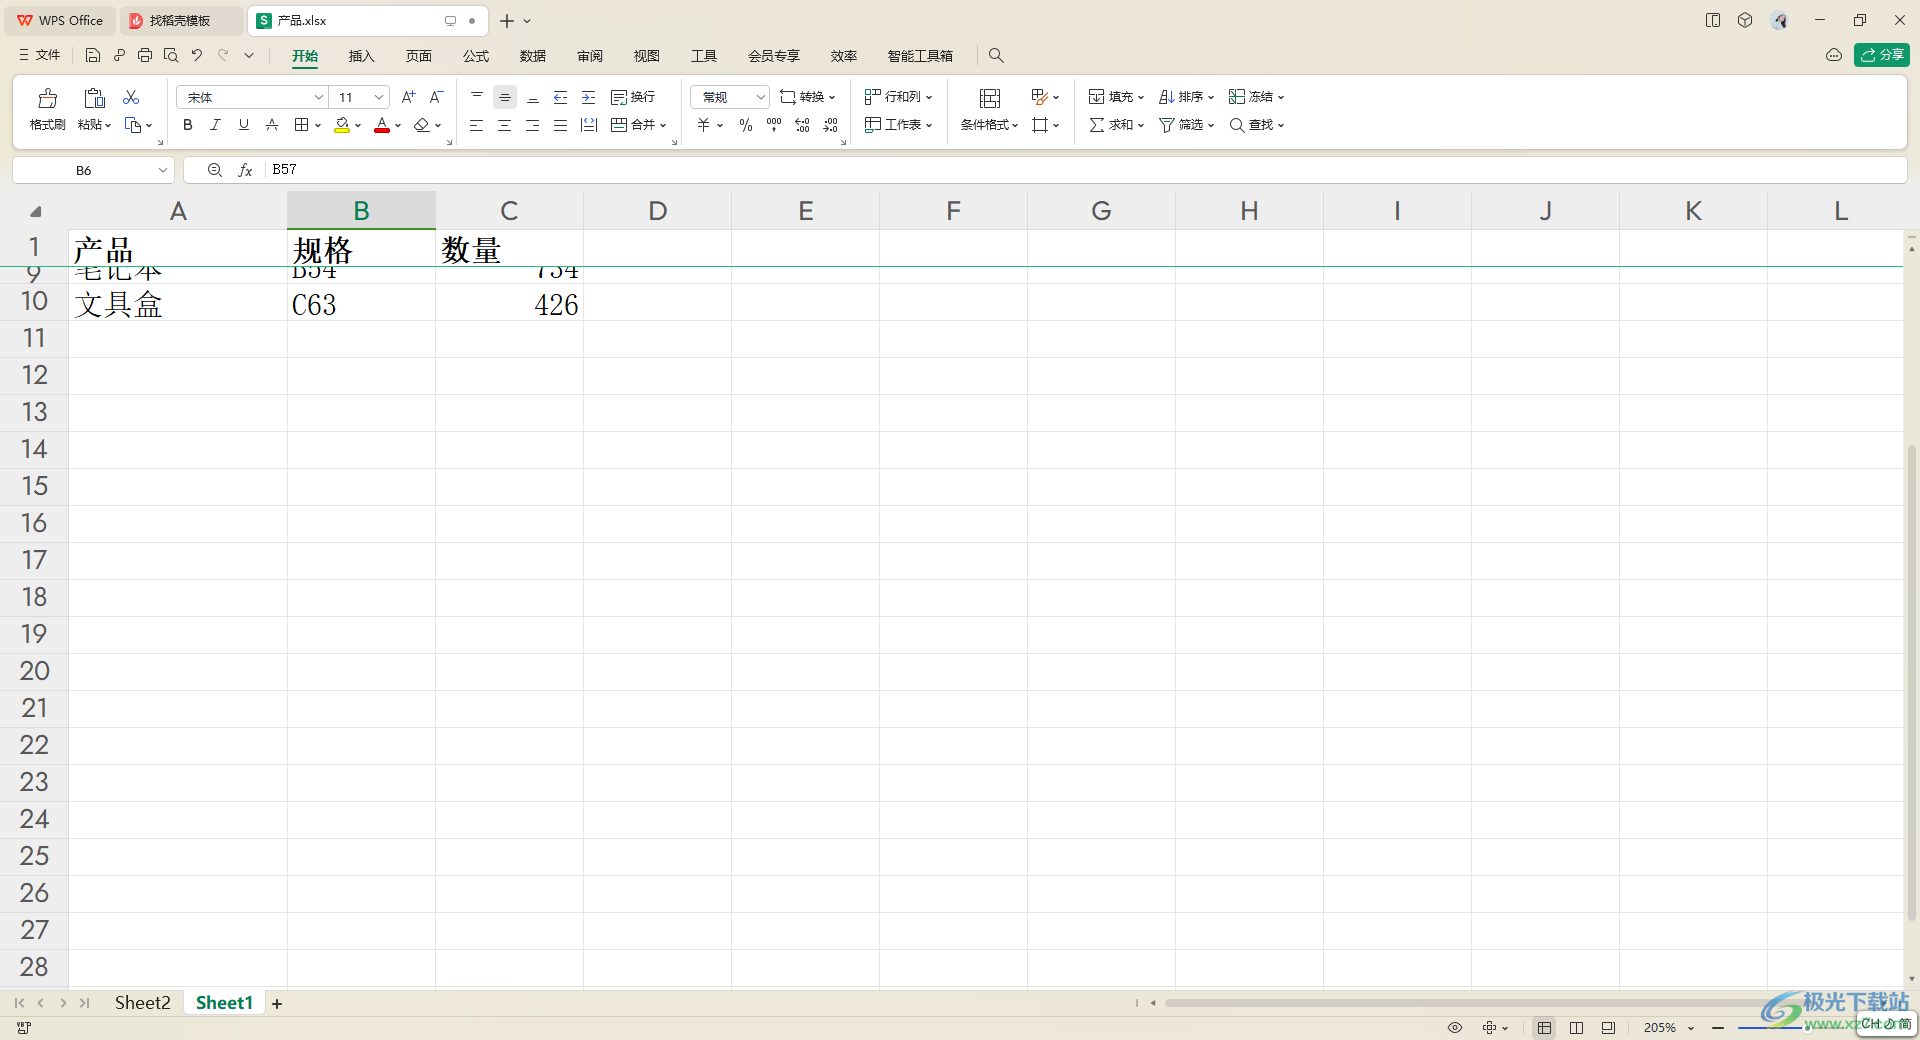The height and width of the screenshot is (1040, 1920).
Task: Open the font size dropdown
Action: [379, 97]
